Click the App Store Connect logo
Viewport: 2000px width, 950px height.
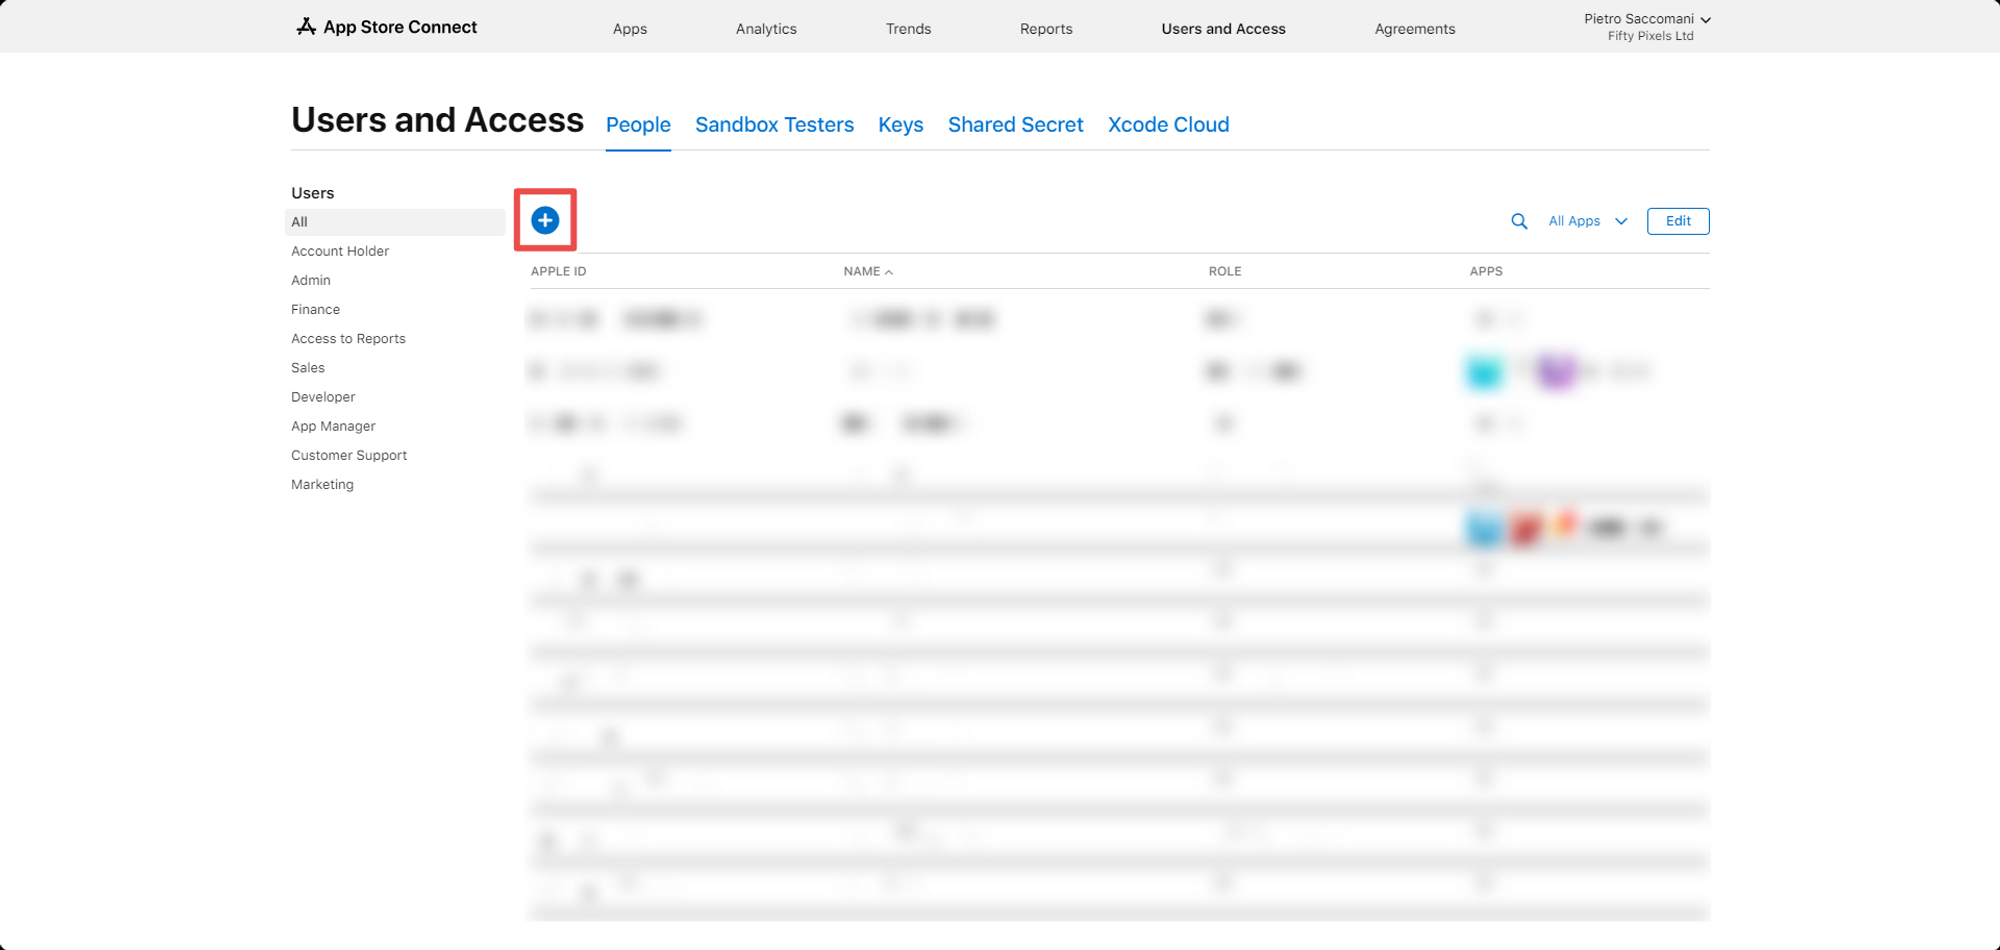click(386, 27)
